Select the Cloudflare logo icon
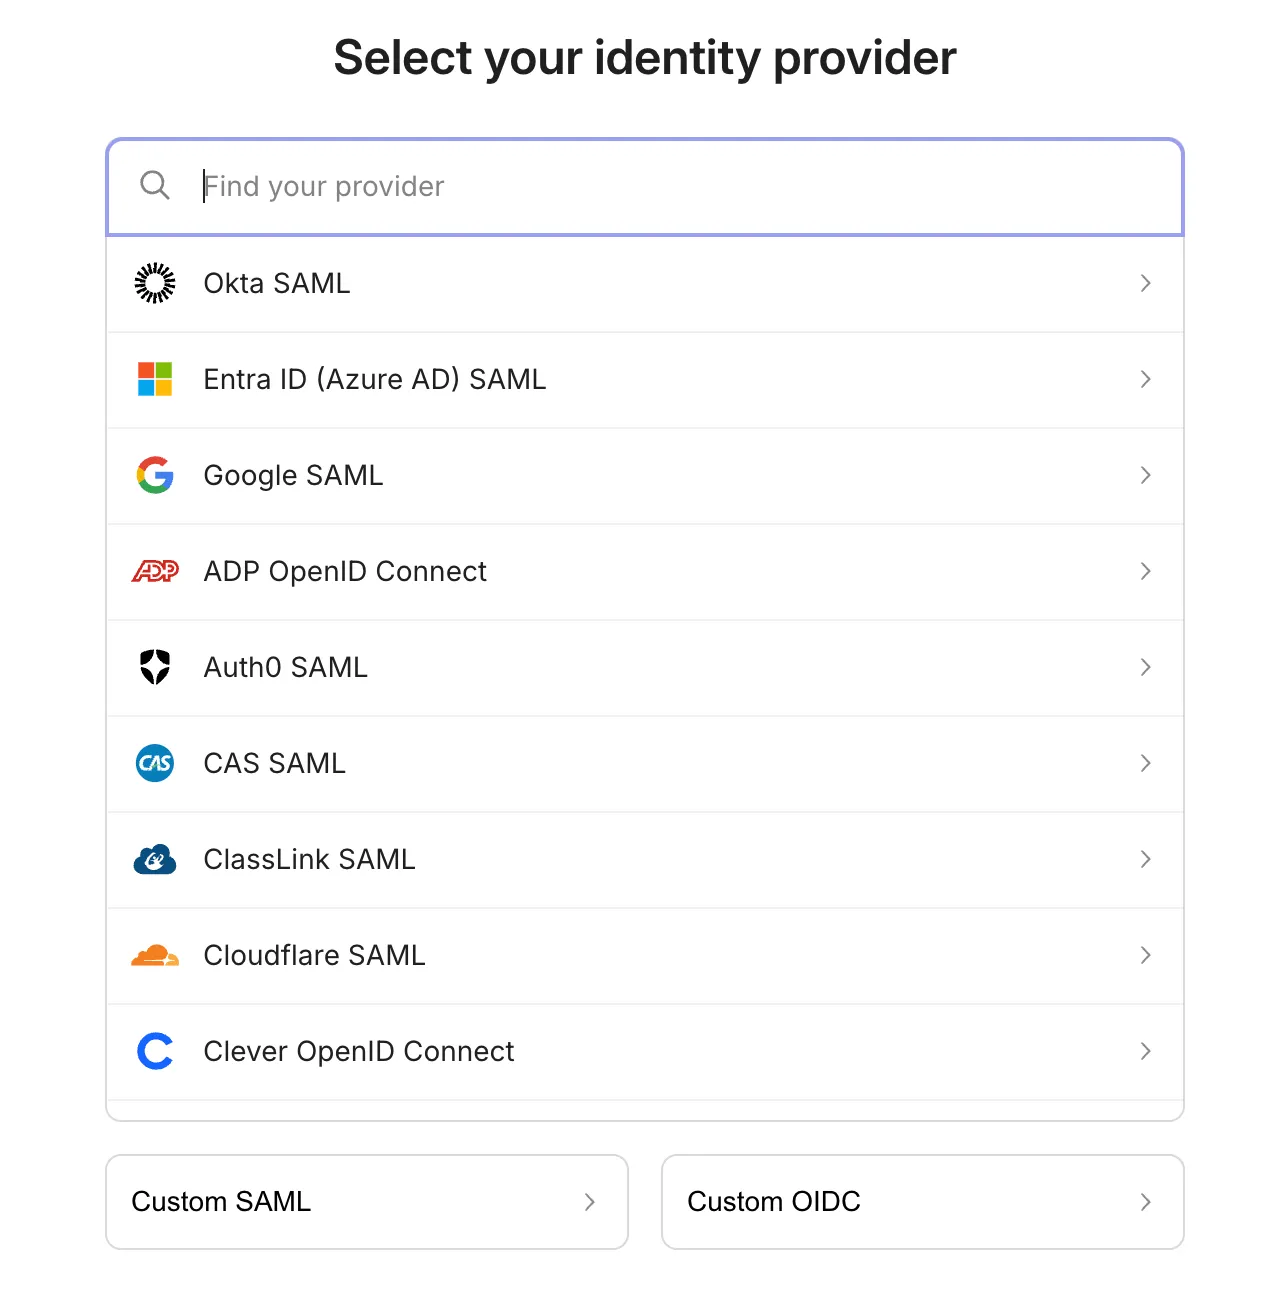This screenshot has width=1281, height=1304. click(155, 955)
